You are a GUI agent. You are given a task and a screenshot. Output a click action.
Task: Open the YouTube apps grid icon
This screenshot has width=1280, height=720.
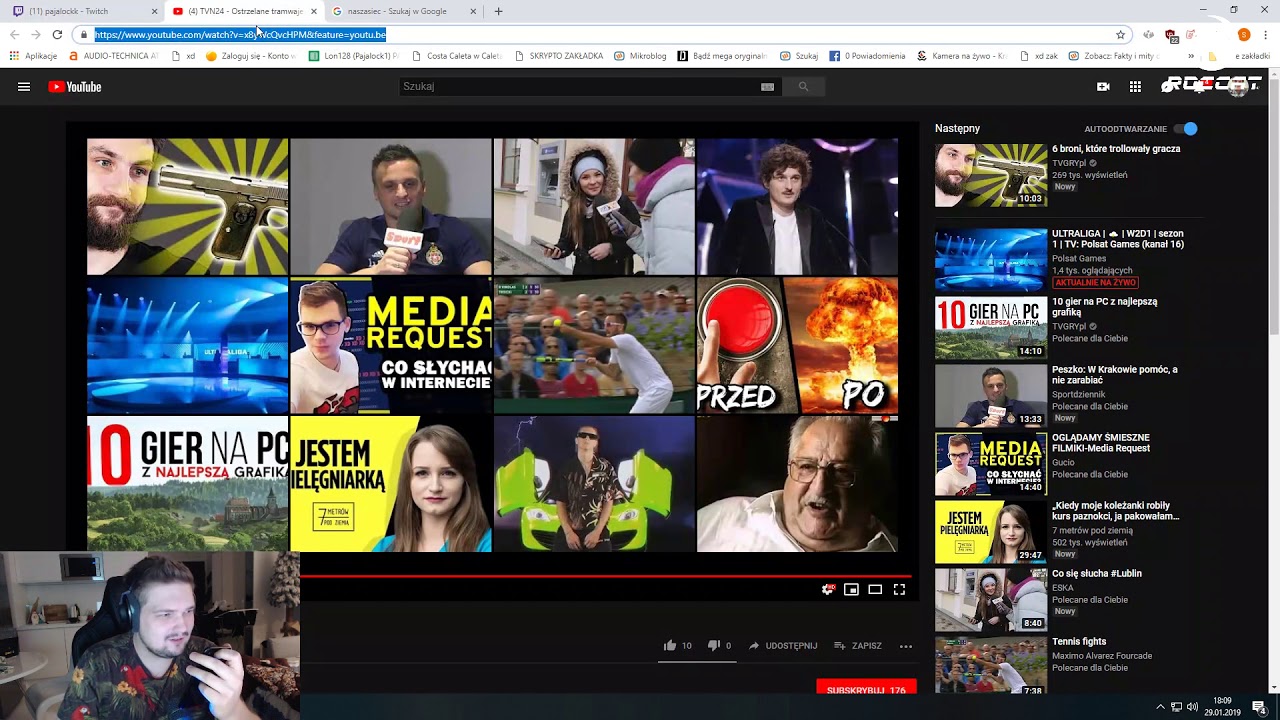point(1135,87)
